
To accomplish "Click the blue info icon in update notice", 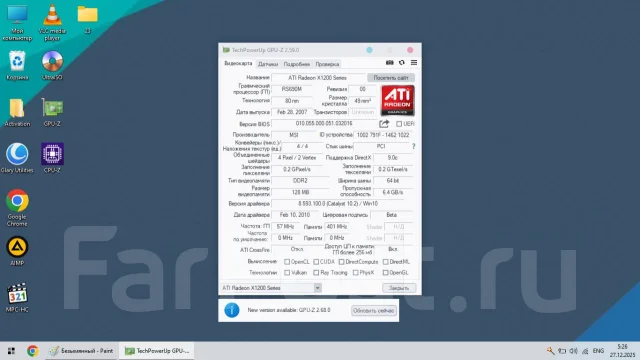I will (x=231, y=310).
